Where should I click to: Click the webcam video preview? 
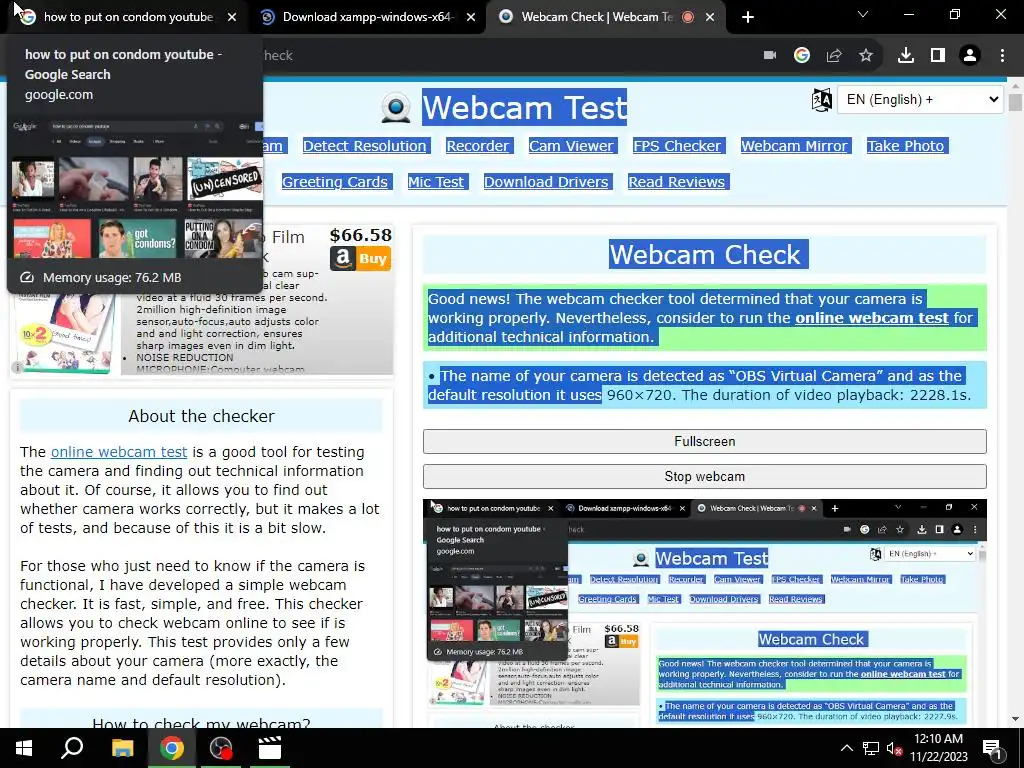click(705, 611)
